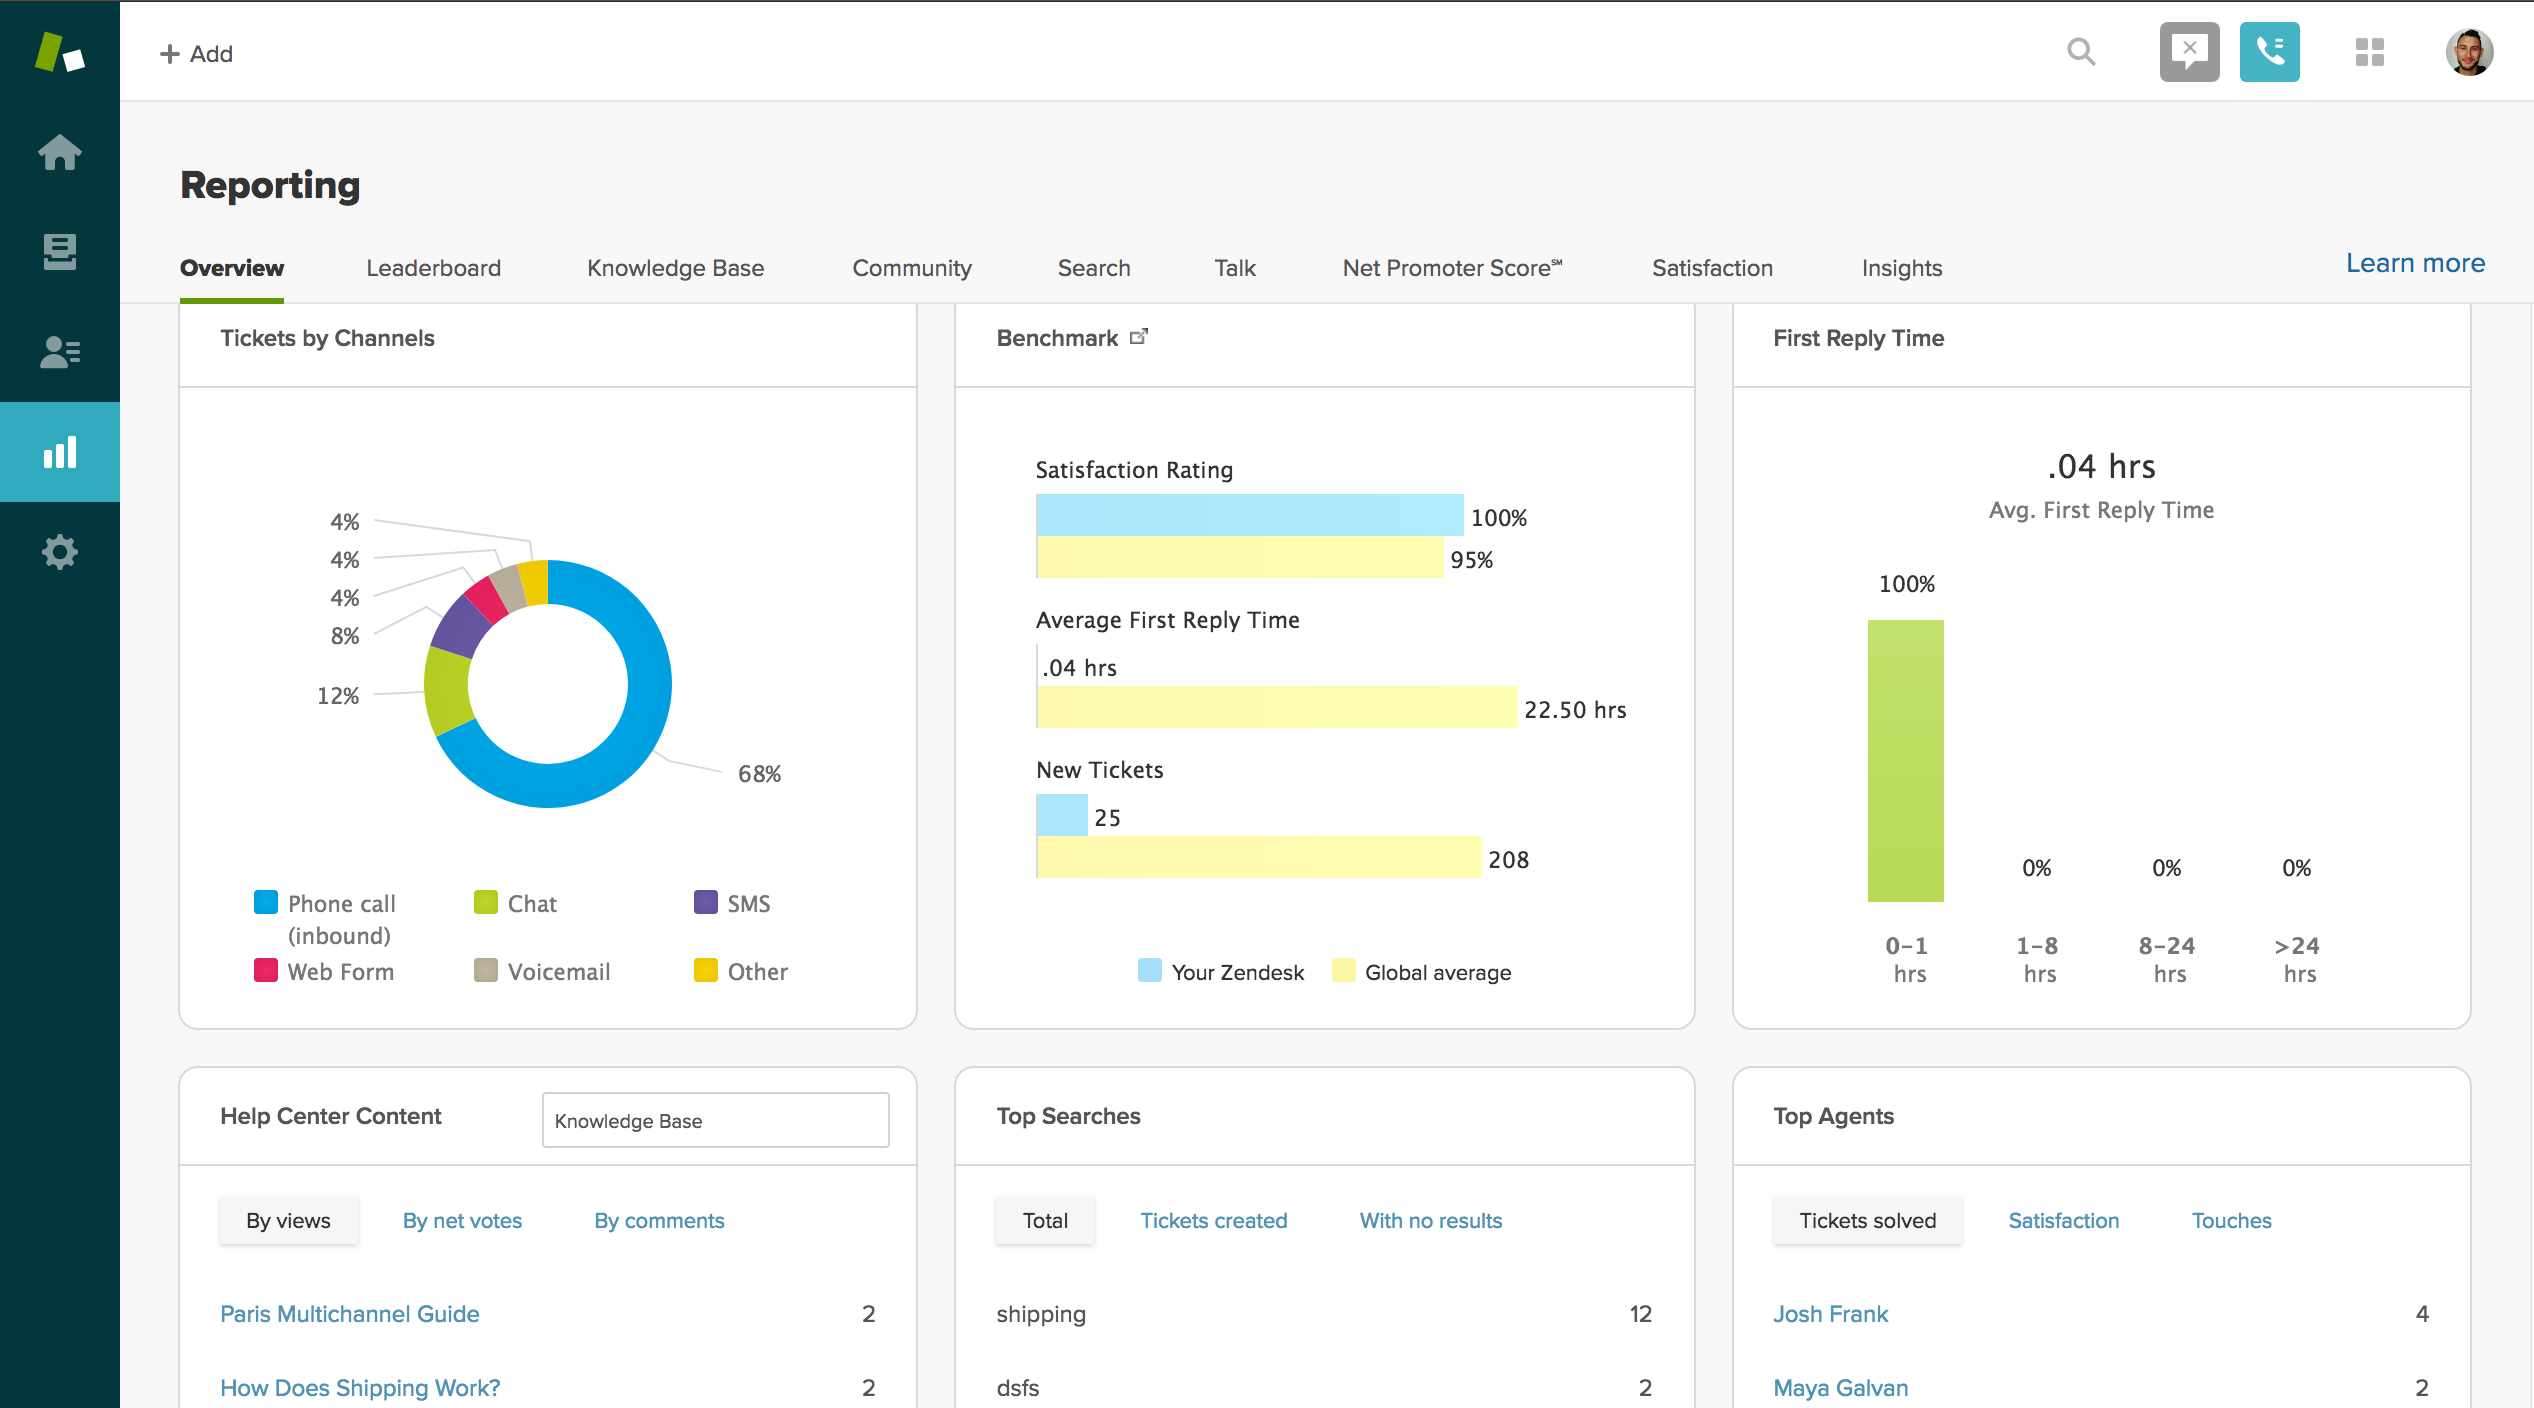Switch to the Leaderboard tab
The height and width of the screenshot is (1408, 2534).
[x=433, y=268]
